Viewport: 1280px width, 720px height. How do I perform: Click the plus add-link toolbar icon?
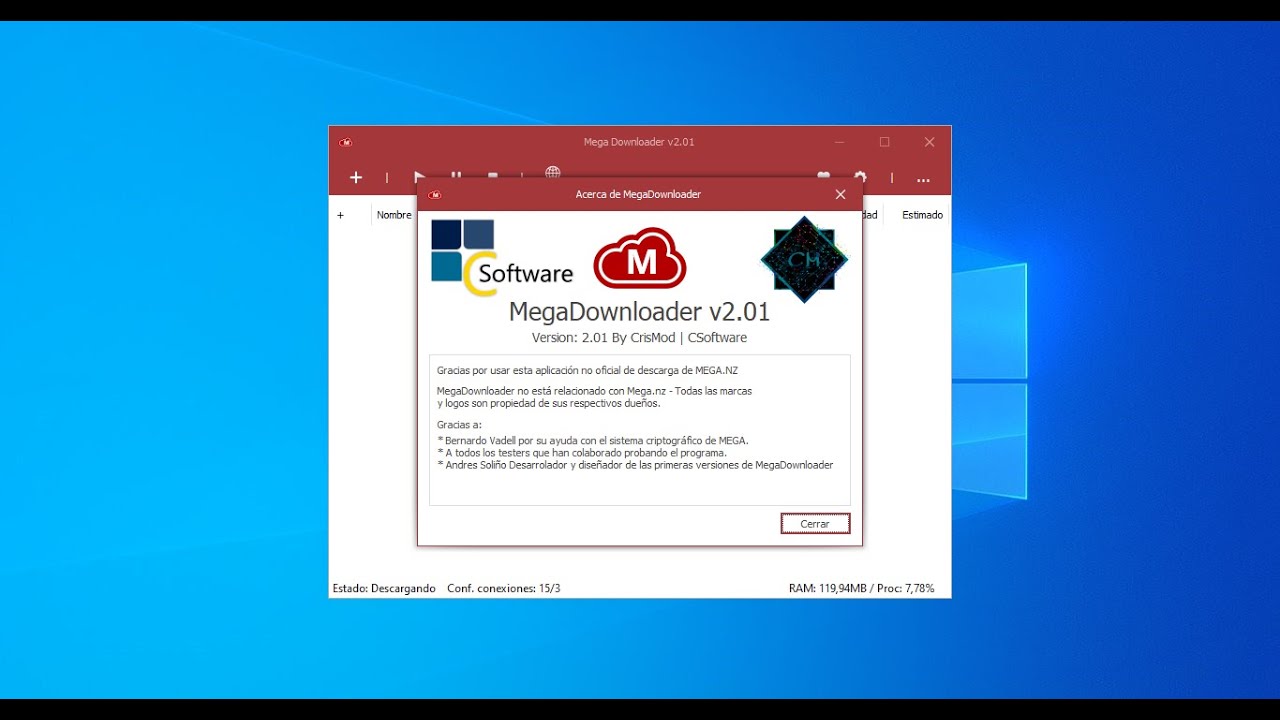(x=355, y=177)
